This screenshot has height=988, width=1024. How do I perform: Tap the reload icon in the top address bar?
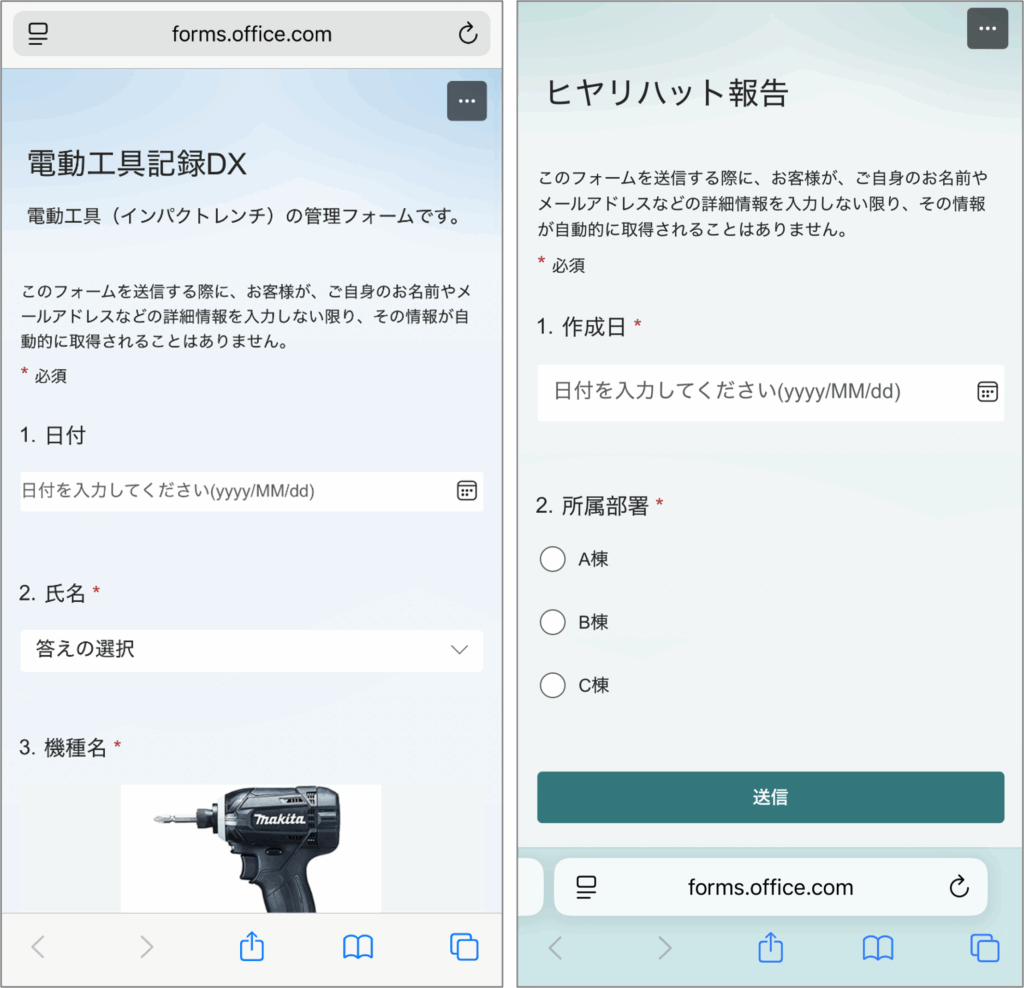pos(467,34)
